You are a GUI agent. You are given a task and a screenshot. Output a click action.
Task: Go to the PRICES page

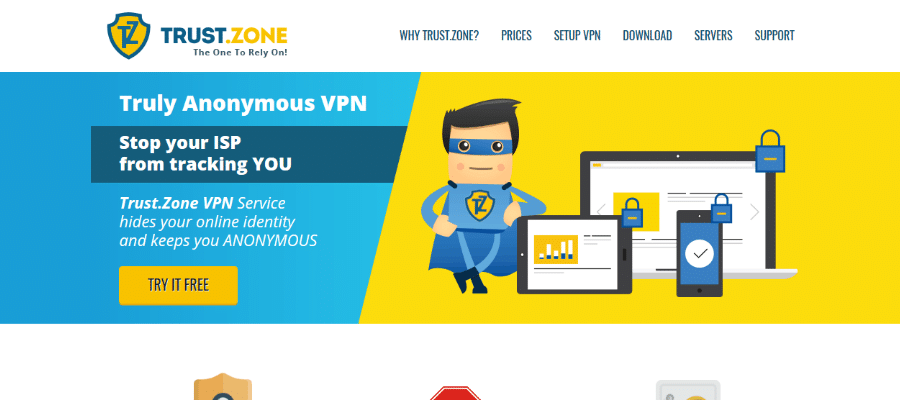pyautogui.click(x=516, y=36)
